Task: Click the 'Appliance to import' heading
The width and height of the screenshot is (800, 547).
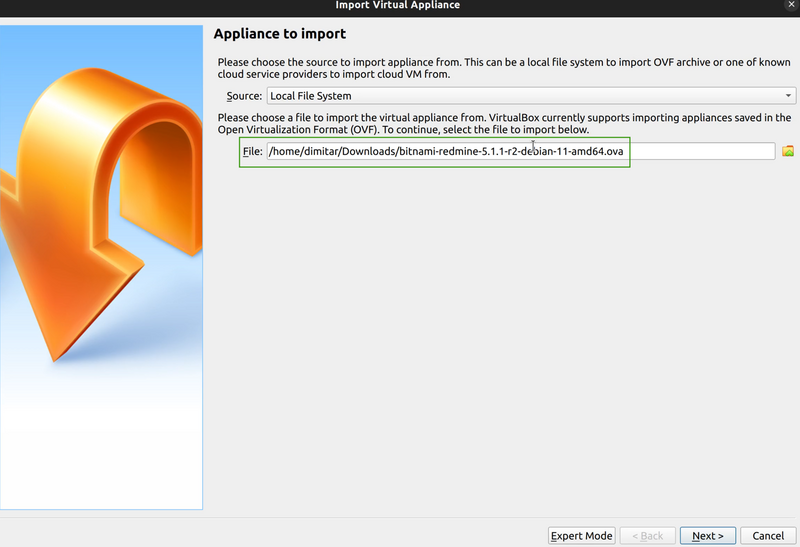Action: click(x=280, y=34)
